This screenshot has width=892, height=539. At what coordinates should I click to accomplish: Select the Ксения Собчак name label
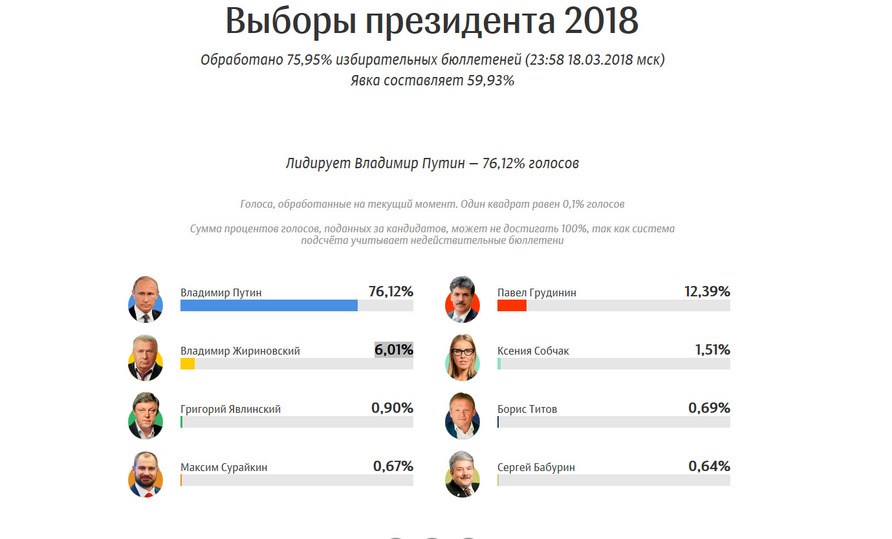point(533,351)
